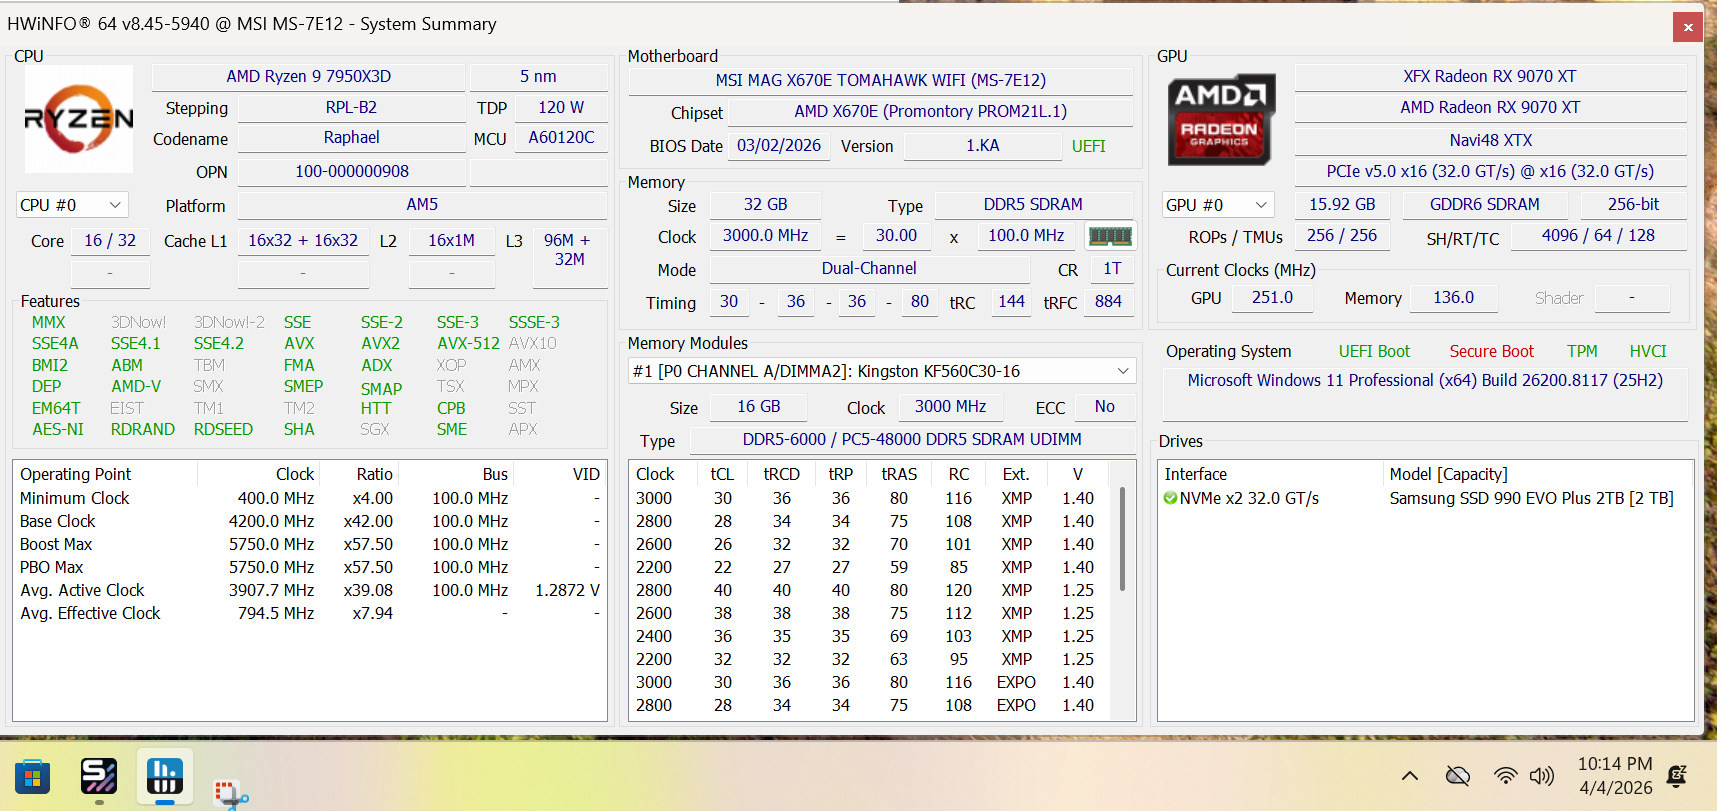This screenshot has height=811, width=1717.
Task: Click the HWiNFO taskbar icon
Action: (x=165, y=776)
